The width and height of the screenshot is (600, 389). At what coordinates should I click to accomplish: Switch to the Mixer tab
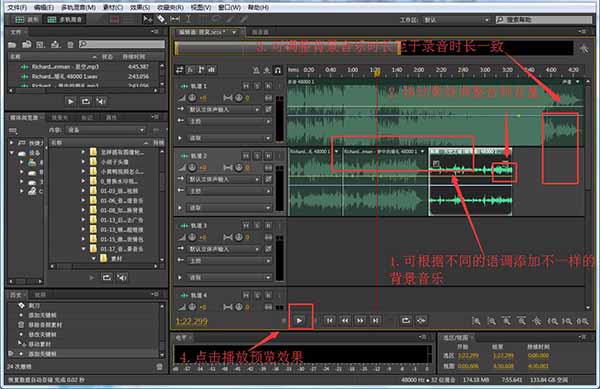click(260, 32)
